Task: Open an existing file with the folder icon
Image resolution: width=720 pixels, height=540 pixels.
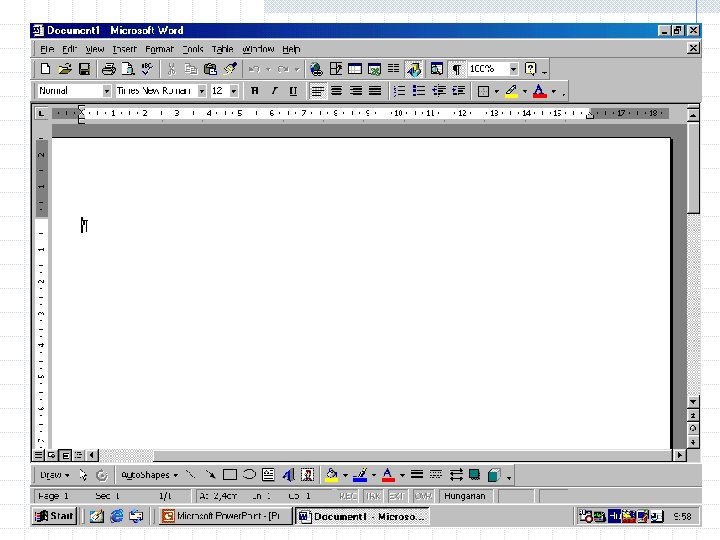Action: (x=65, y=69)
